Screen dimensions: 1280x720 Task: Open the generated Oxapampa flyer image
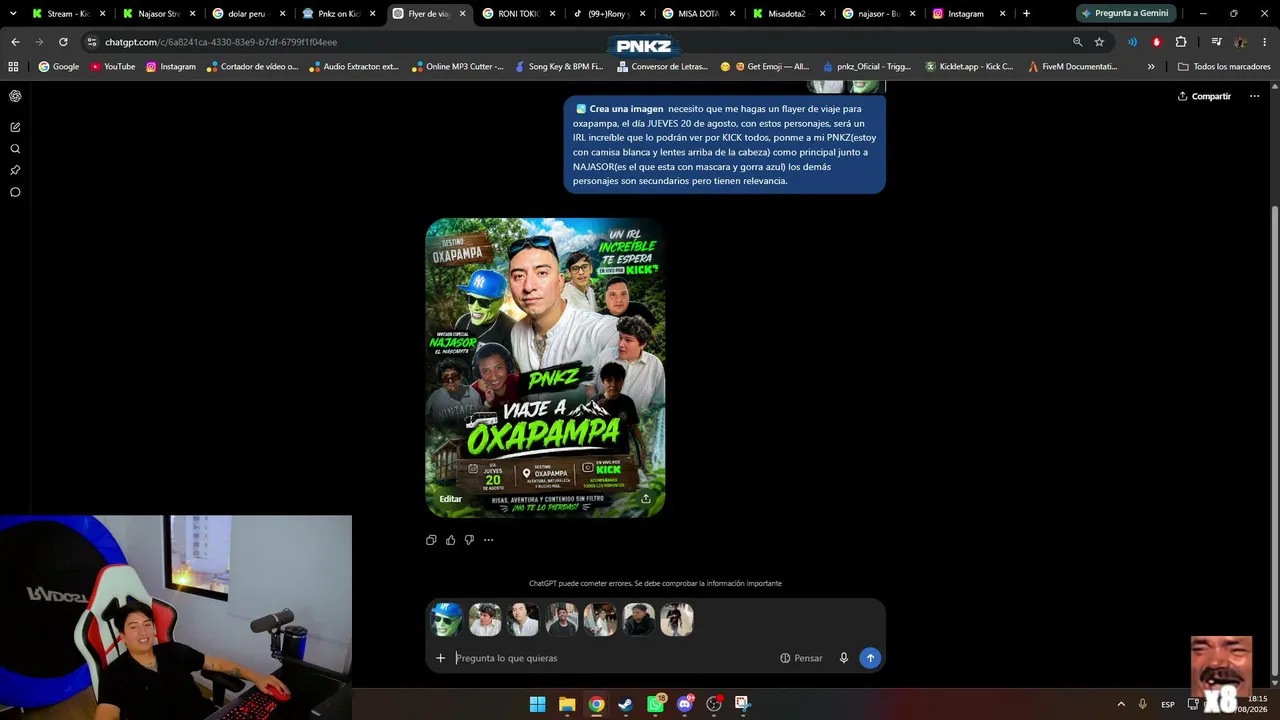tap(545, 368)
